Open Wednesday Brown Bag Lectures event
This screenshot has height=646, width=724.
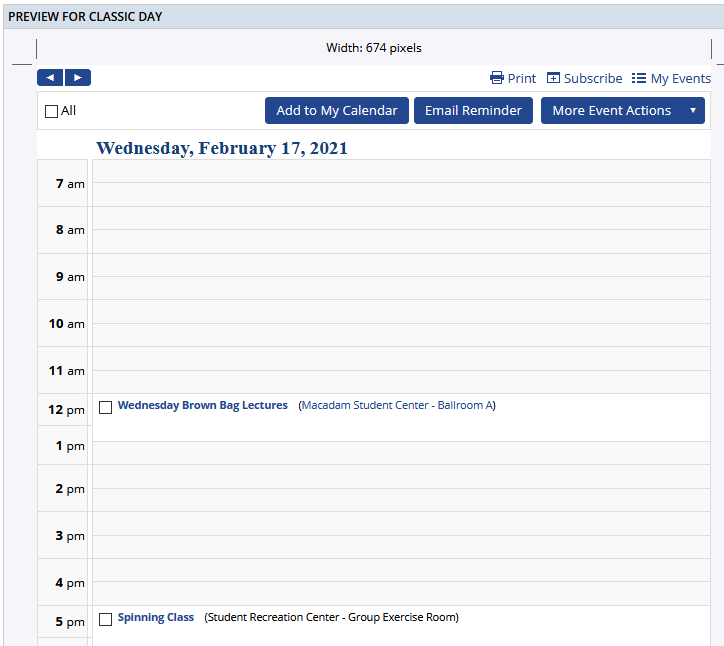202,405
